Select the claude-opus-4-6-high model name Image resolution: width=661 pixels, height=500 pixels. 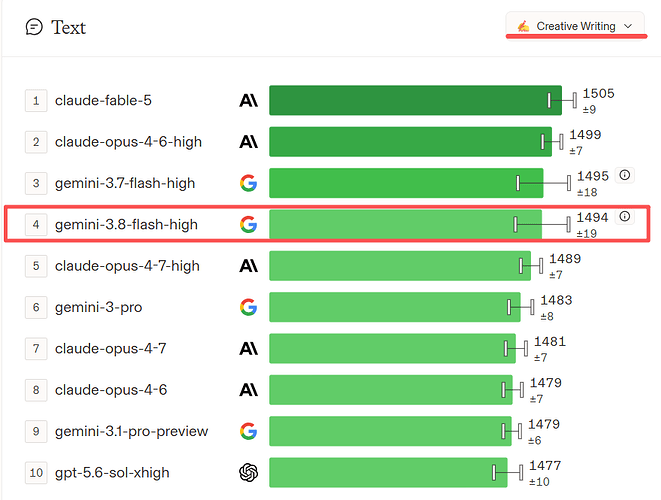click(128, 142)
